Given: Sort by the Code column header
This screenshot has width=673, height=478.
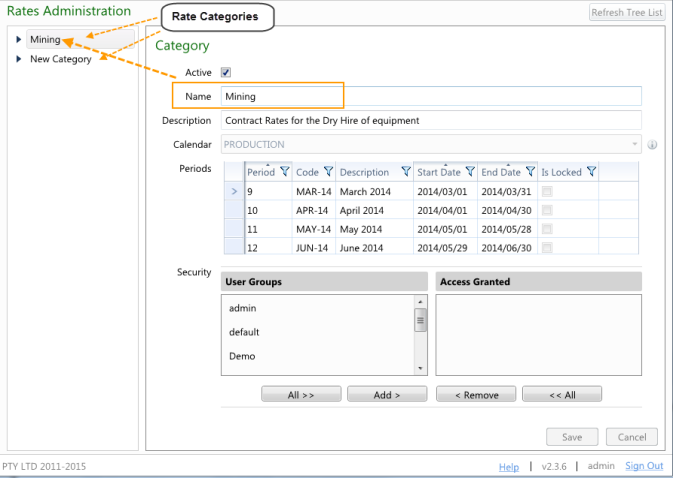Looking at the screenshot, I should tap(307, 172).
